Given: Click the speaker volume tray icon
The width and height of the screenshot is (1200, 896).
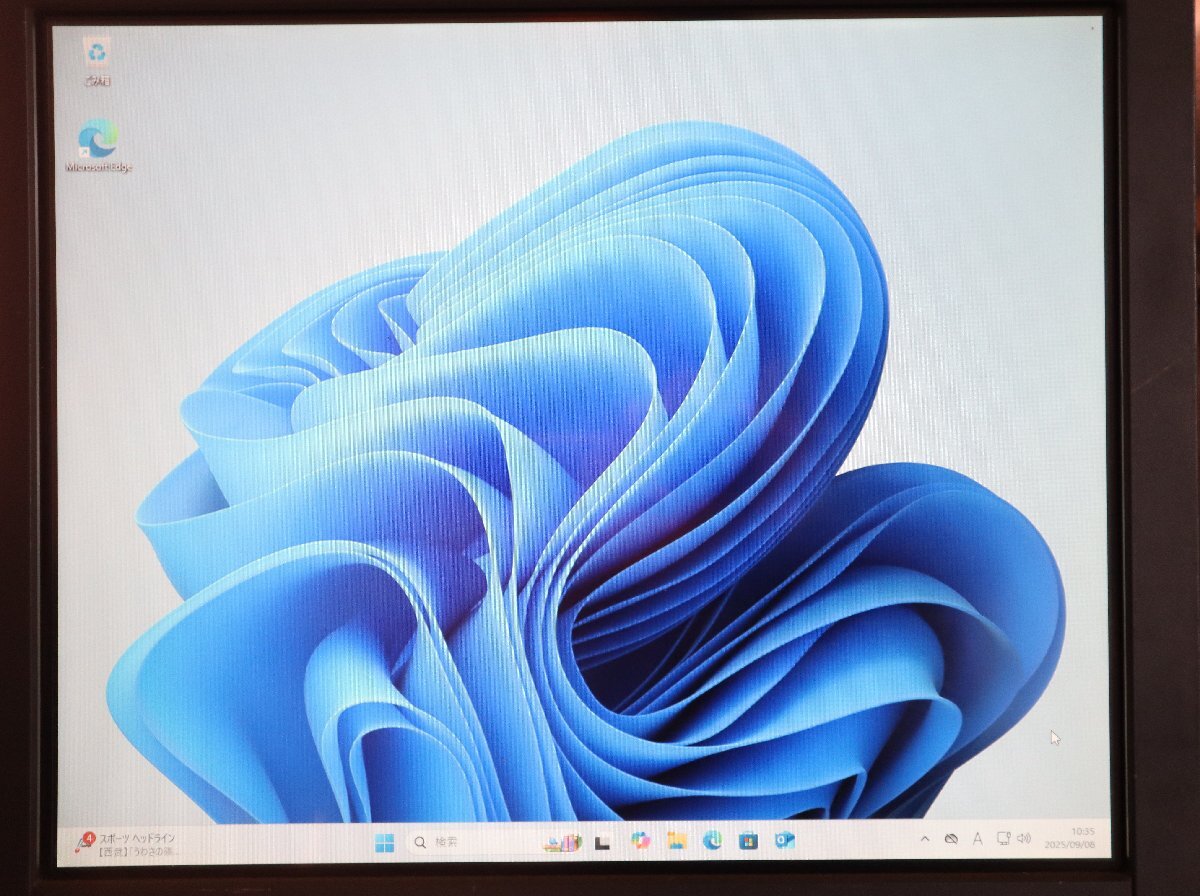Looking at the screenshot, I should coord(1023,838).
